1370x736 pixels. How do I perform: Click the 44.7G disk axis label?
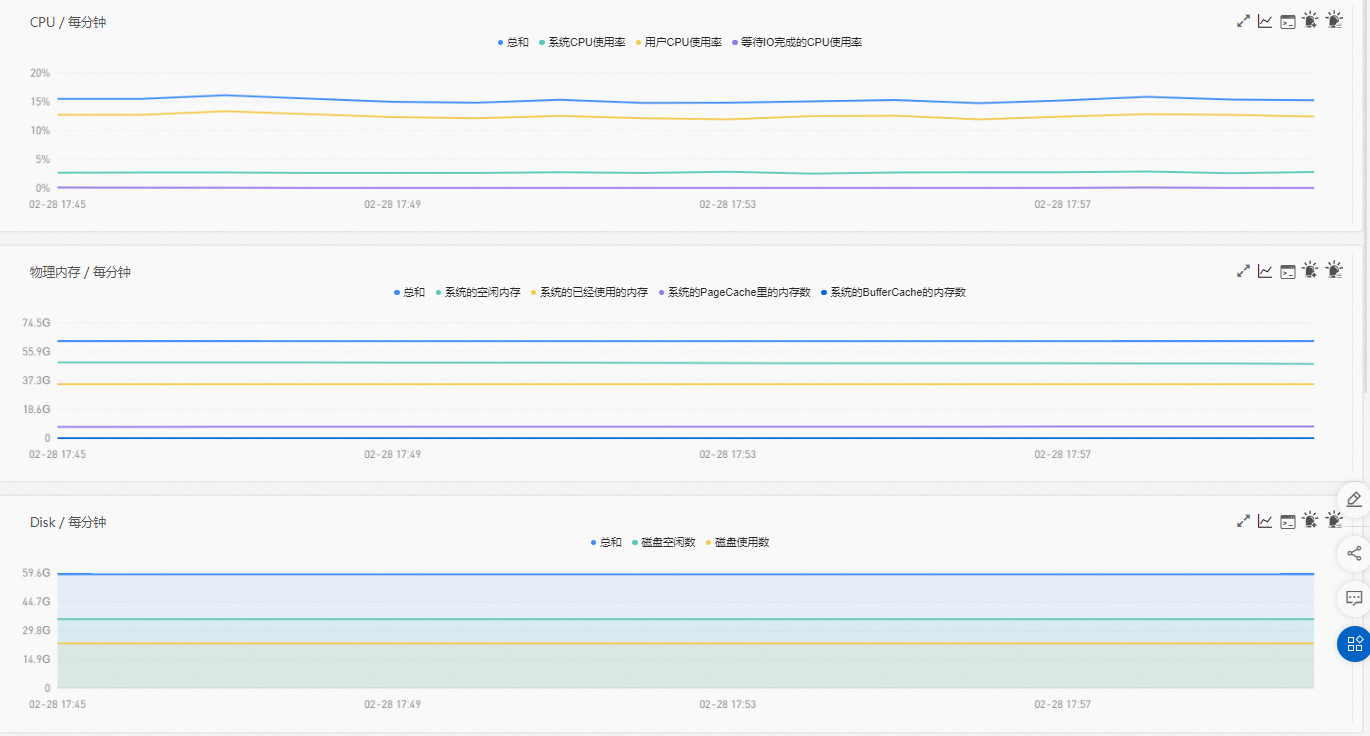pyautogui.click(x=36, y=602)
